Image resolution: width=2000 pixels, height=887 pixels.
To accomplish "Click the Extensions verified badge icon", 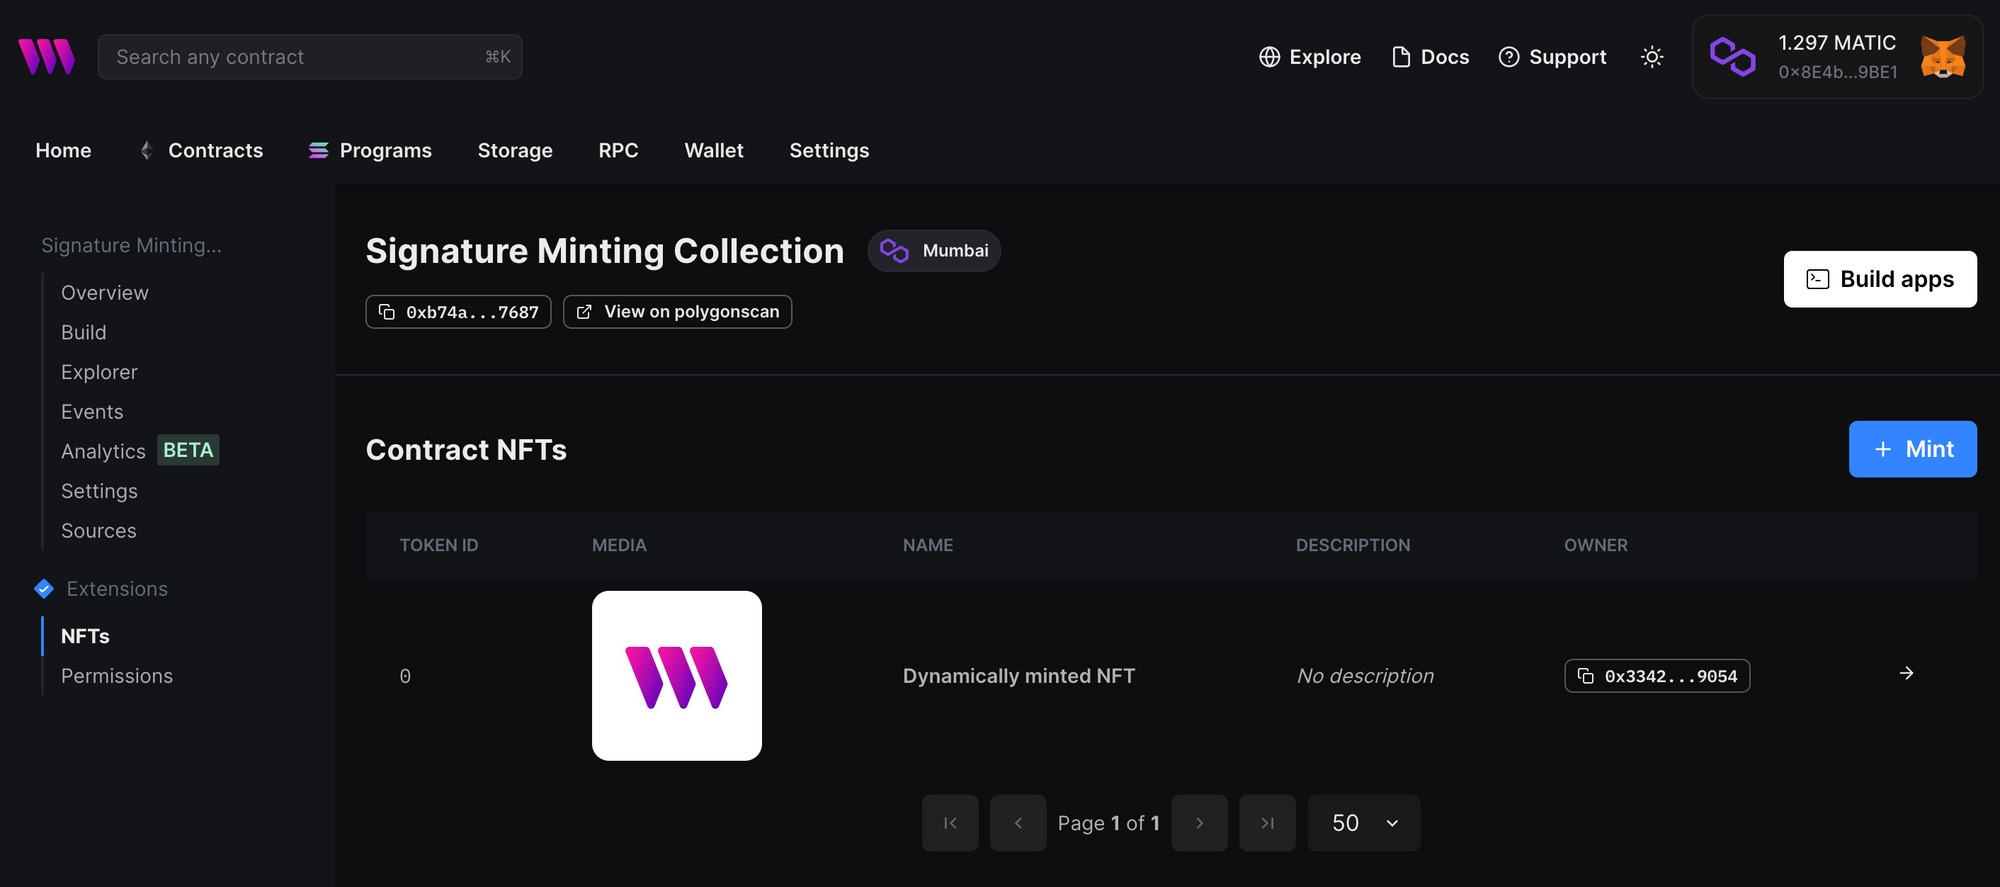I will [x=44, y=589].
